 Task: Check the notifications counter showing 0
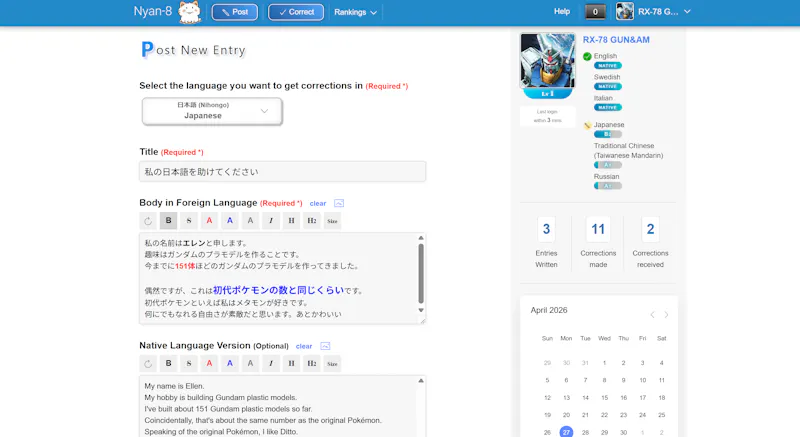tap(595, 12)
